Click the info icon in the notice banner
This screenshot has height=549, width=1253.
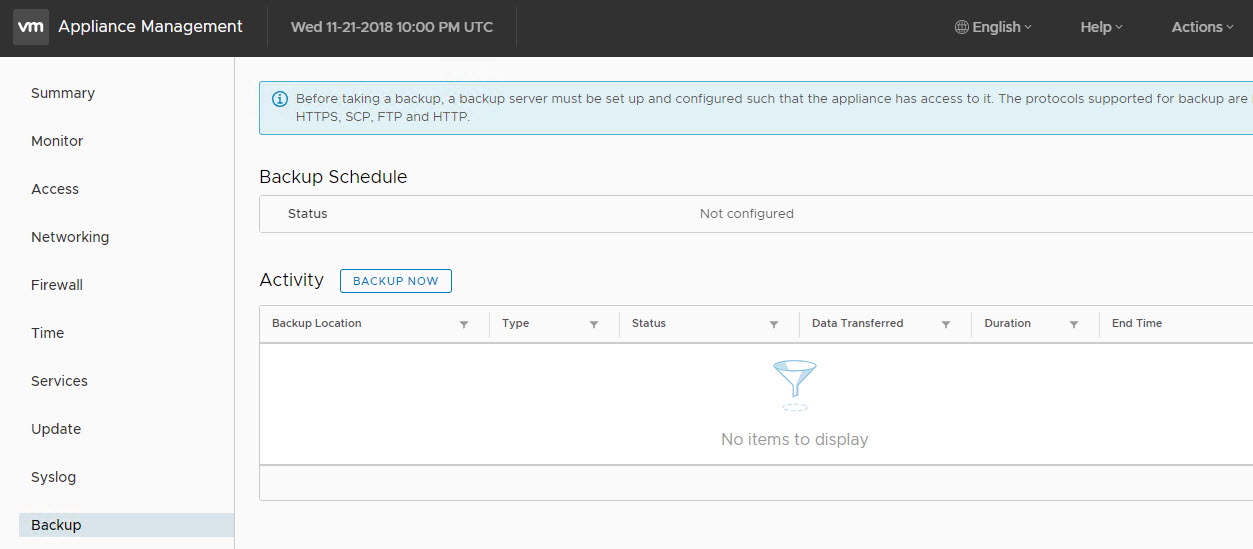pos(279,99)
